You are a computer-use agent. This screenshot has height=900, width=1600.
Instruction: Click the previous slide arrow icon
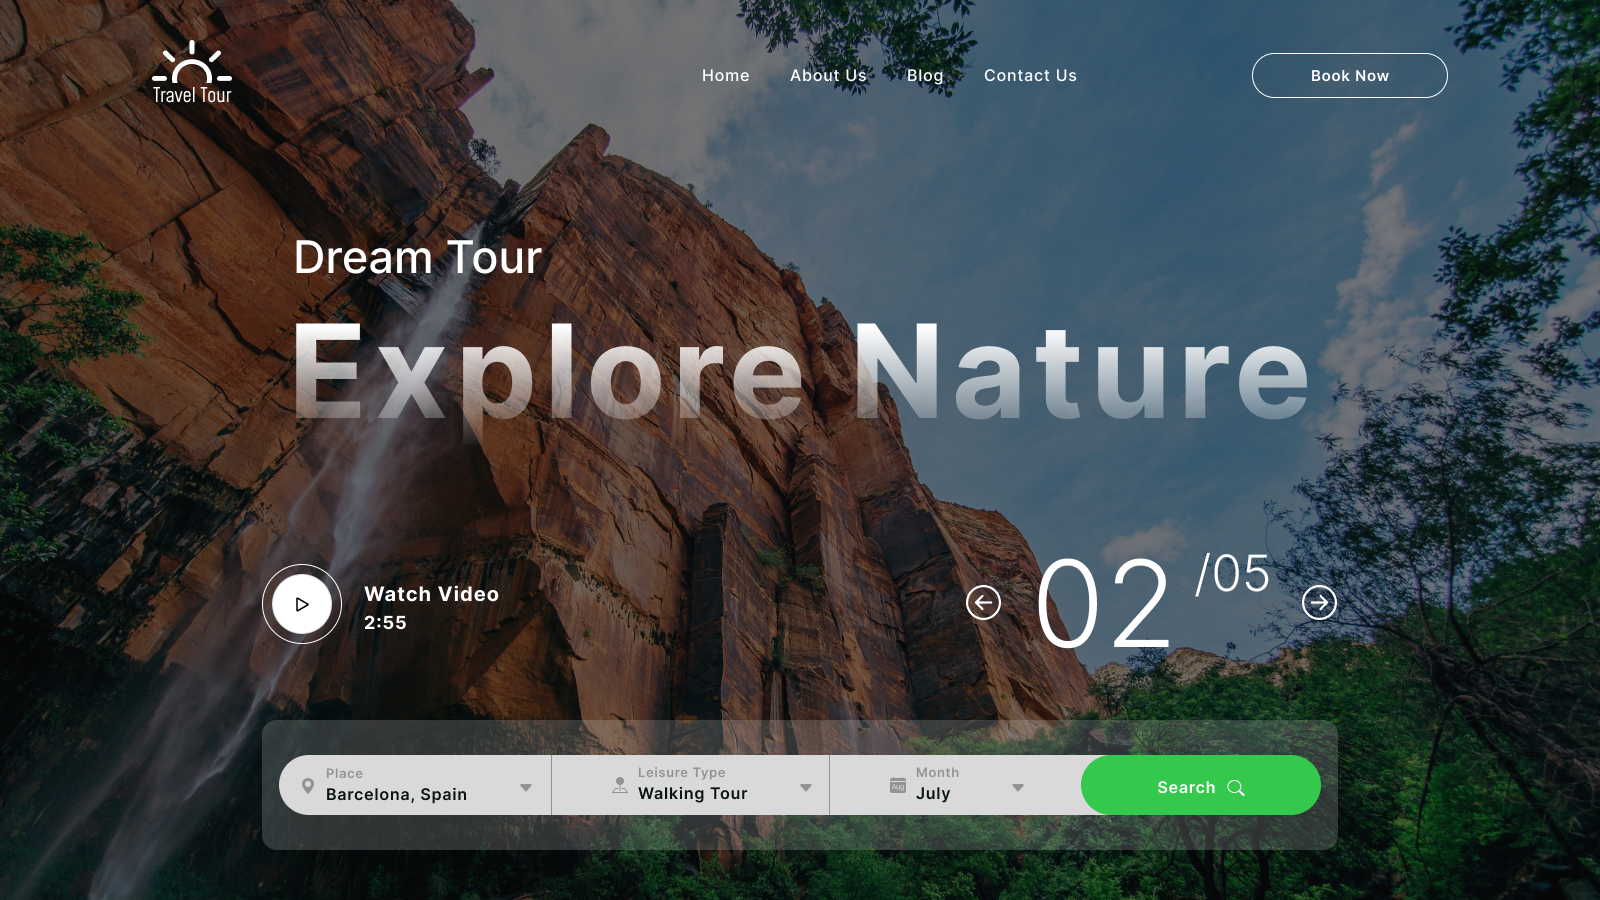click(984, 602)
